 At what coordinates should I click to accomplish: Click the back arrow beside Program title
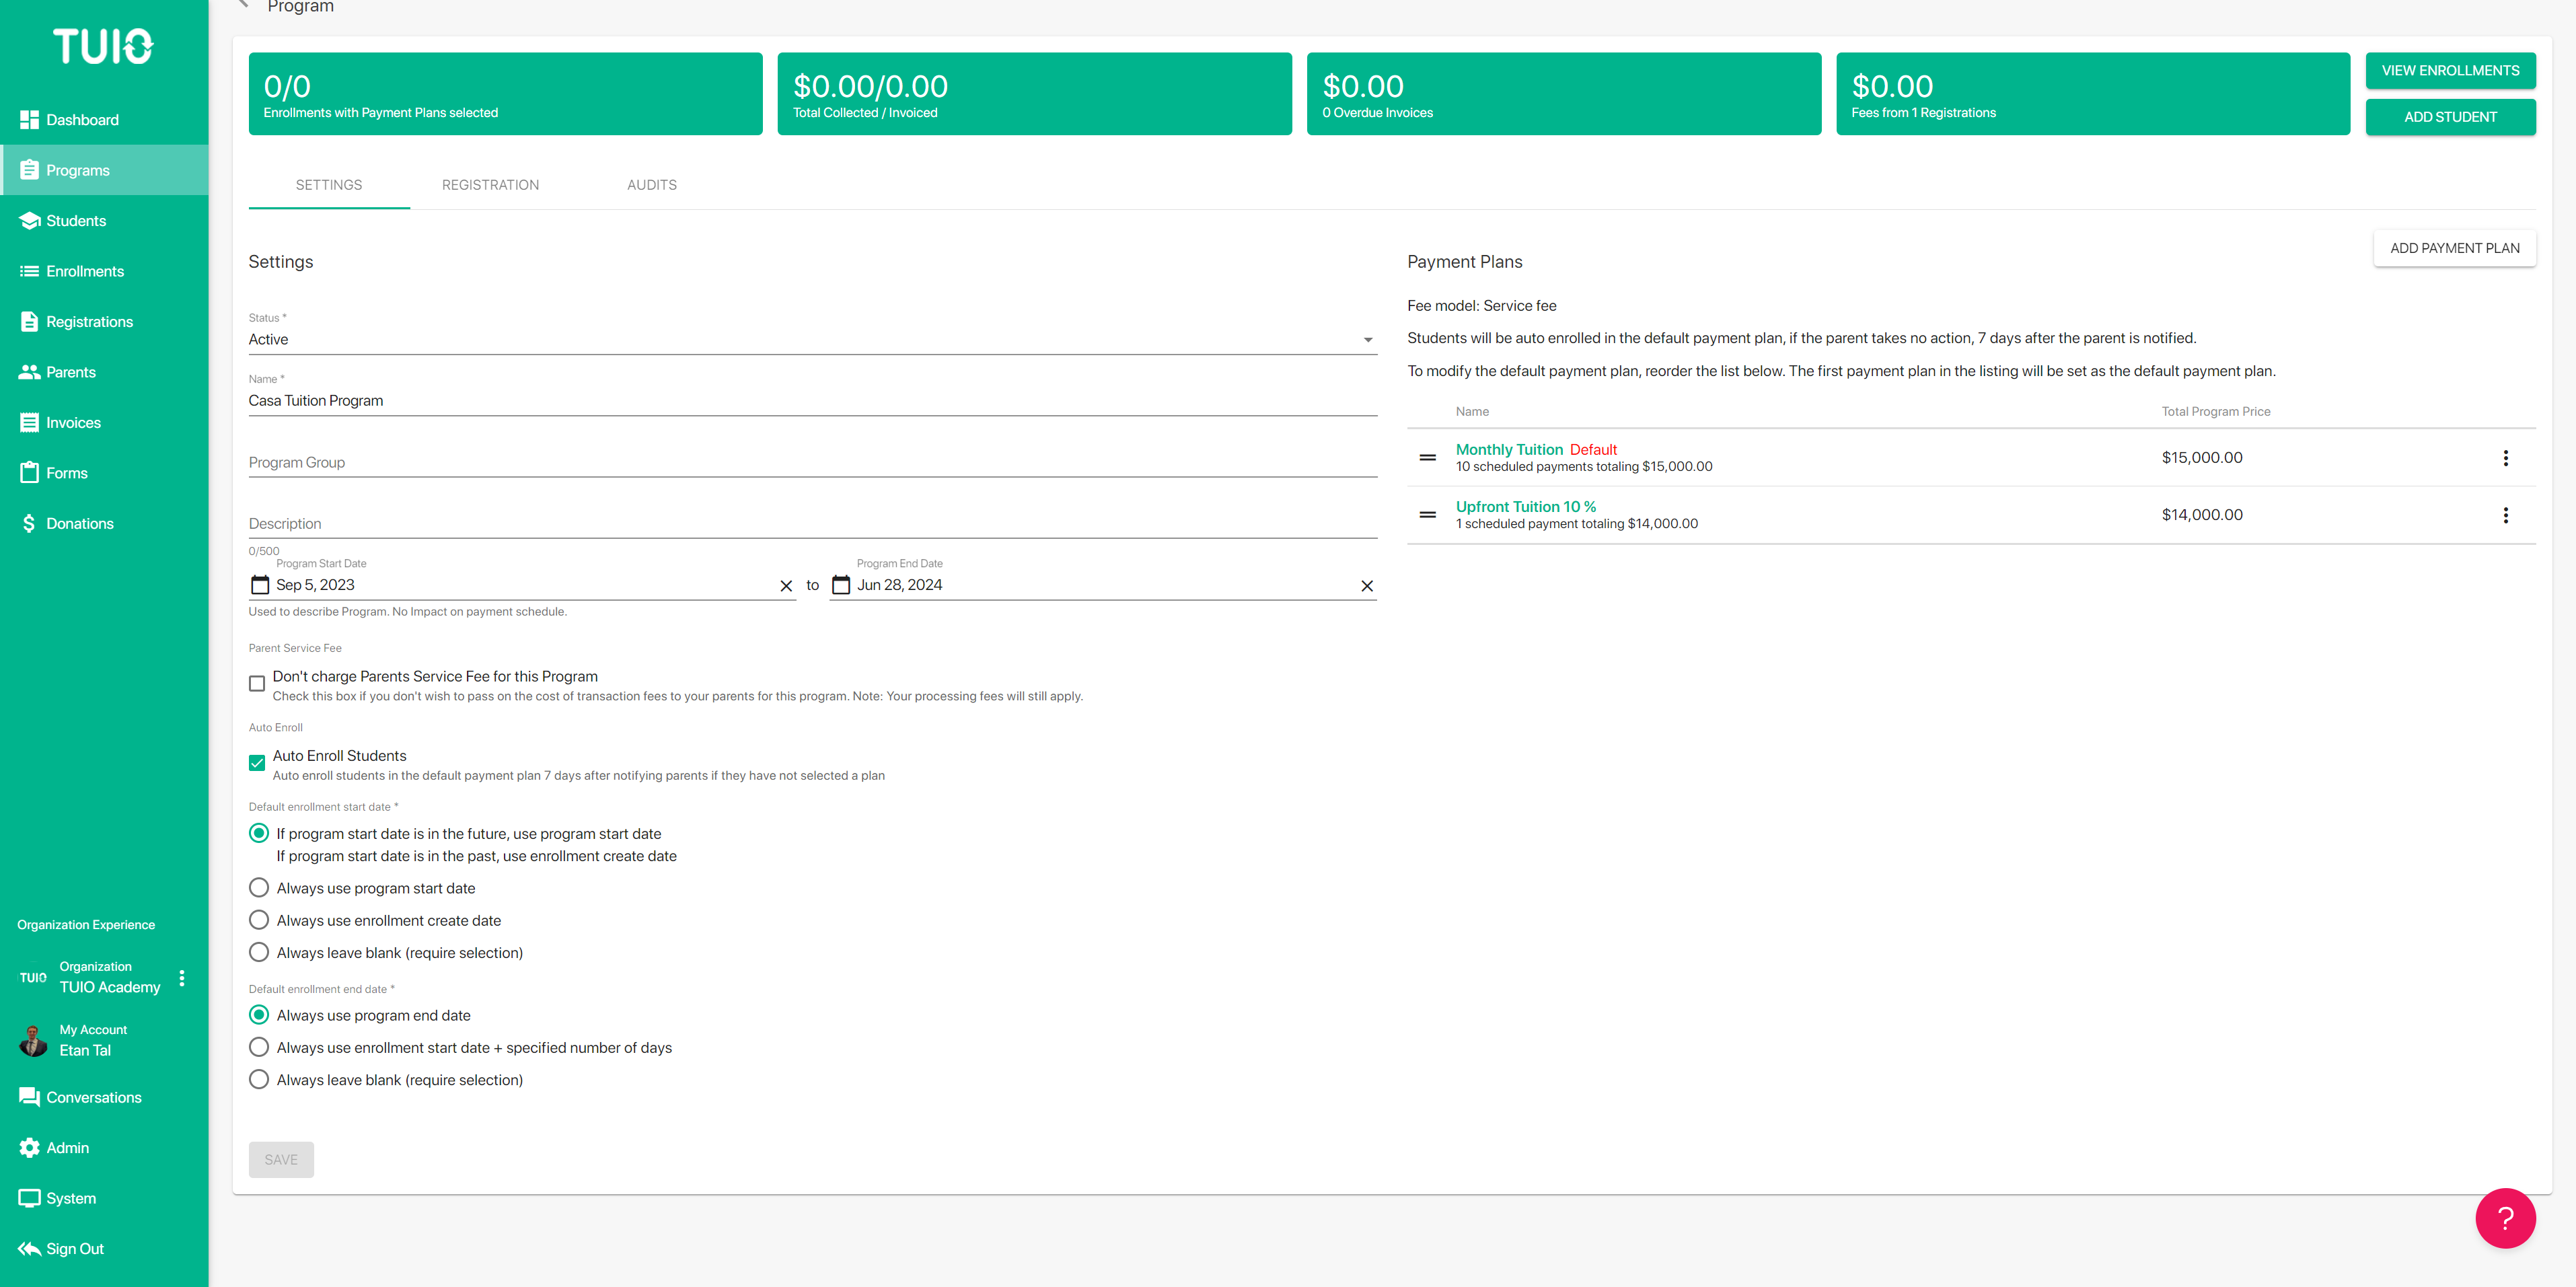[243, 5]
